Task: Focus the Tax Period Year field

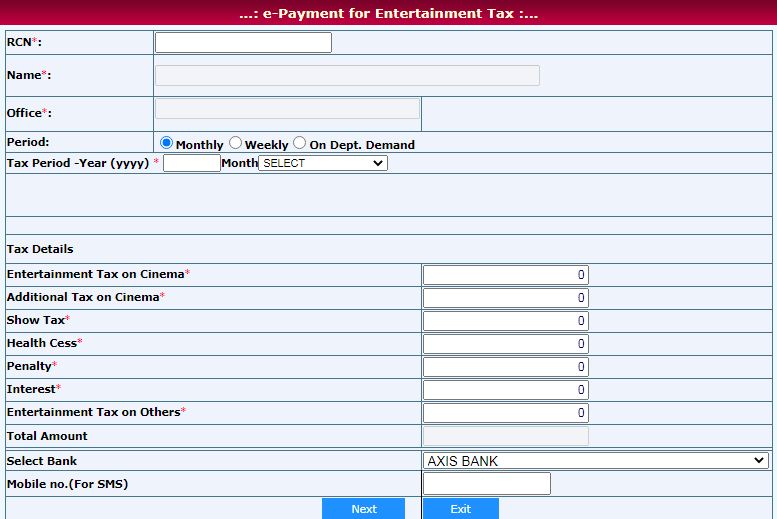Action: (192, 163)
